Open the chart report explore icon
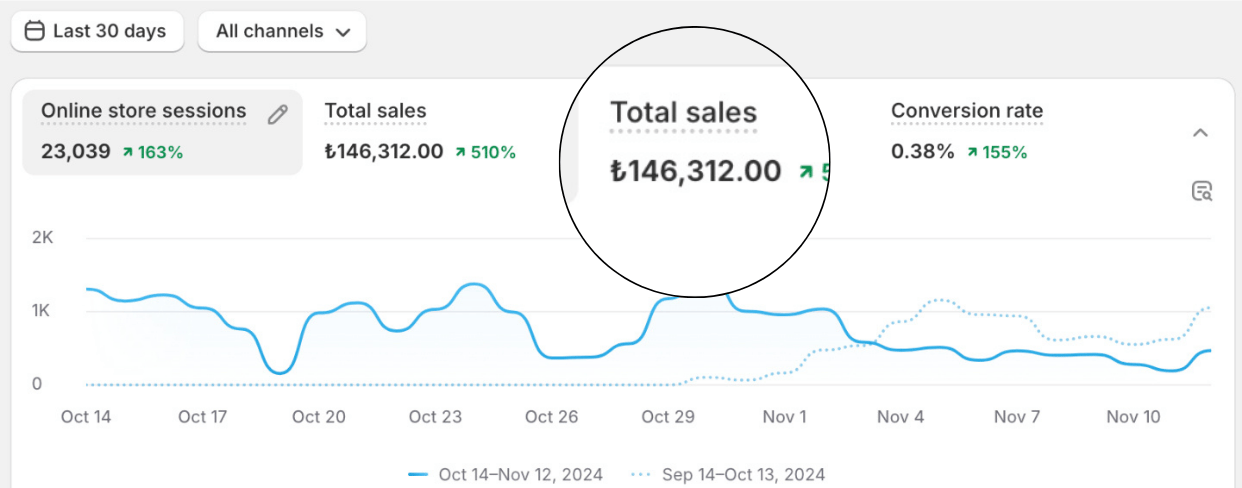Screen dimensions: 1242x488 pyautogui.click(x=1202, y=191)
